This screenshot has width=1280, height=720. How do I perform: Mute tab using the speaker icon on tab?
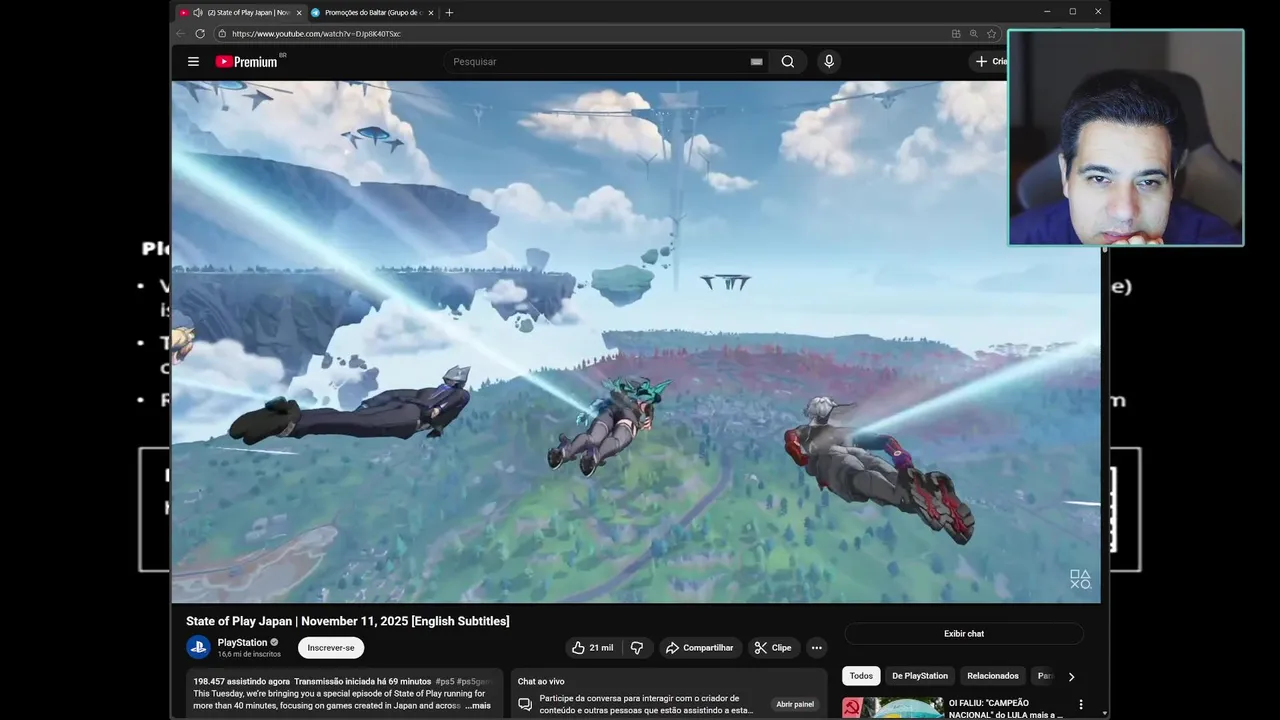(x=198, y=12)
